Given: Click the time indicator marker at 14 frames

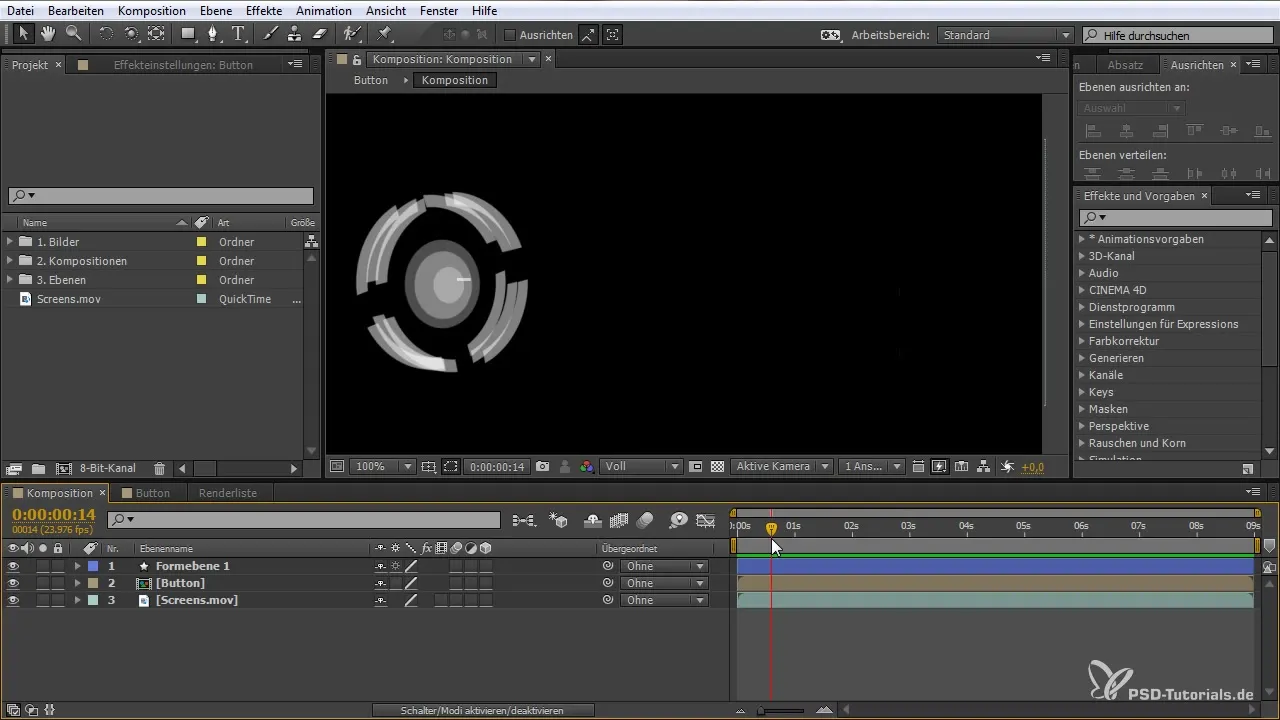Looking at the screenshot, I should [771, 527].
